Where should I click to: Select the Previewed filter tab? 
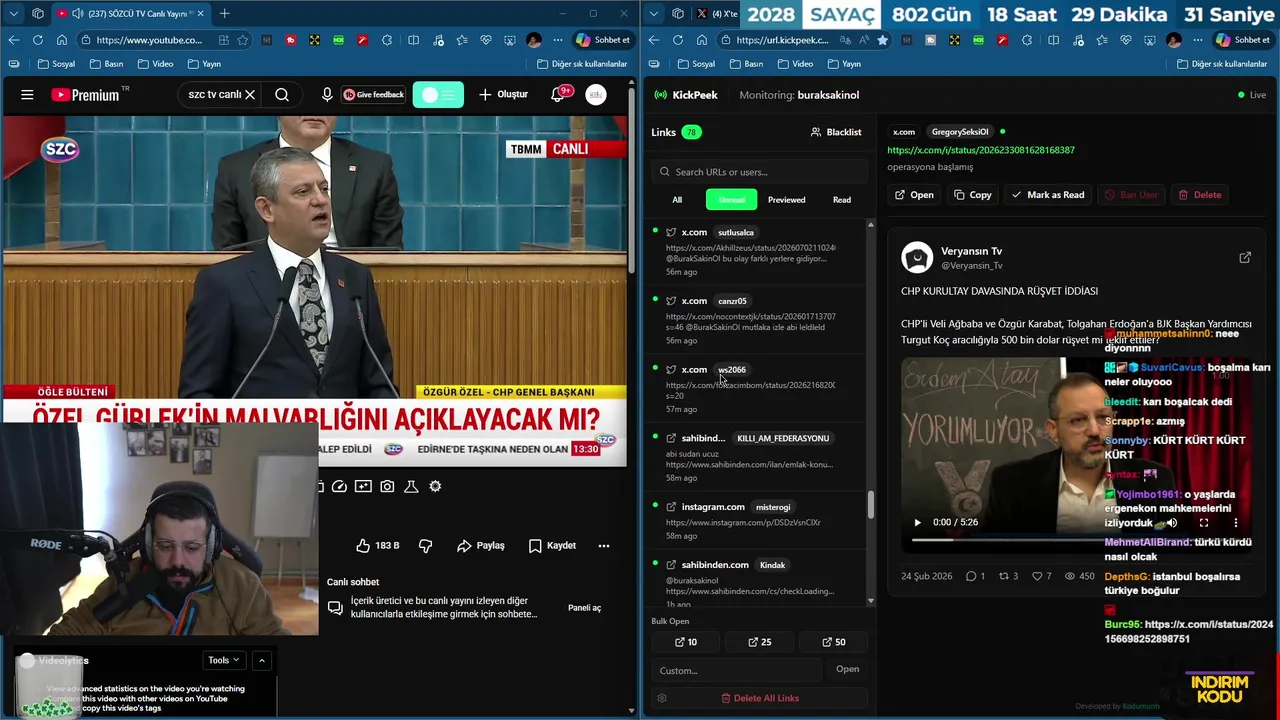pyautogui.click(x=786, y=200)
